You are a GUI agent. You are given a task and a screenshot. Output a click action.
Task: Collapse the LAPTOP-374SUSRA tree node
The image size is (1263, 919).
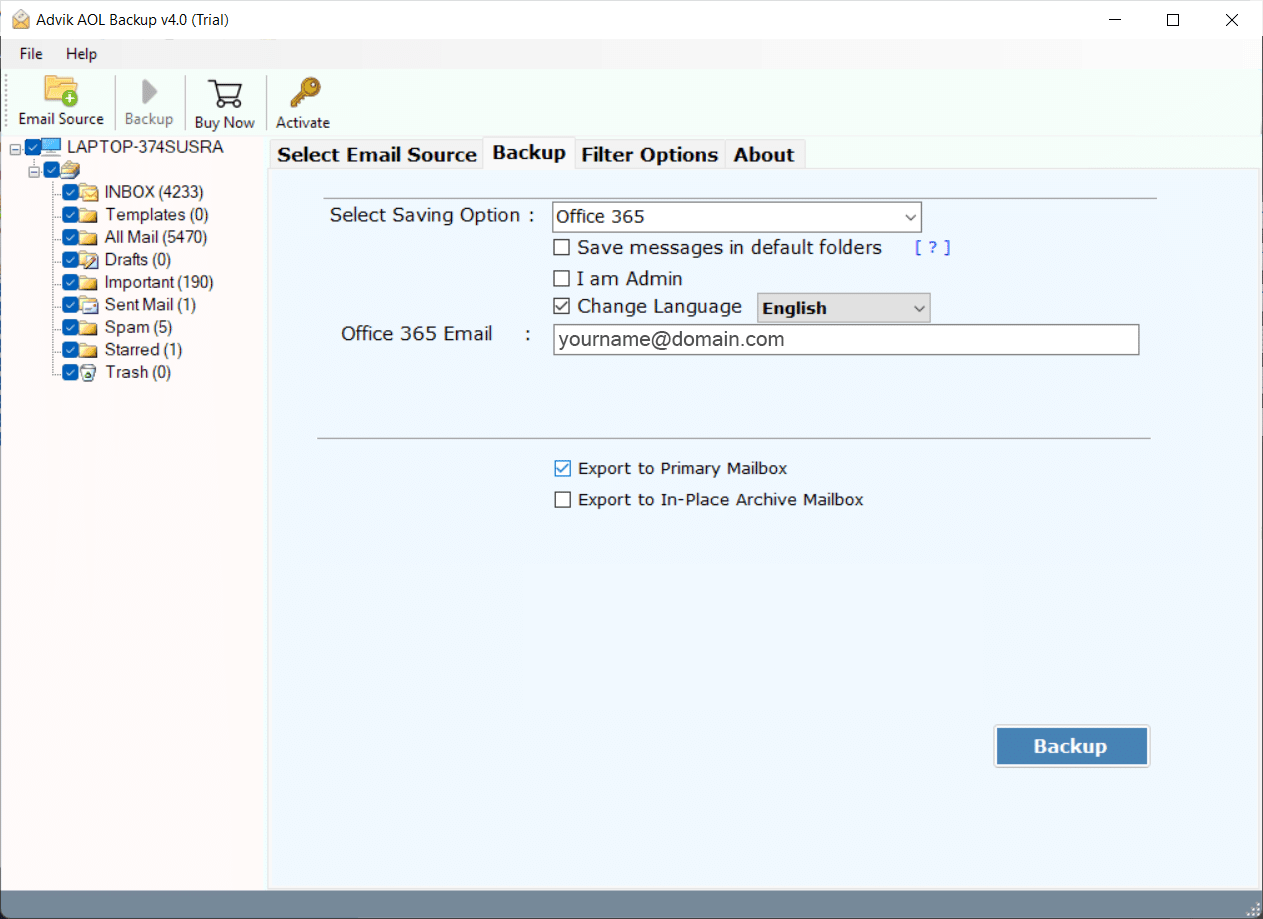(15, 148)
